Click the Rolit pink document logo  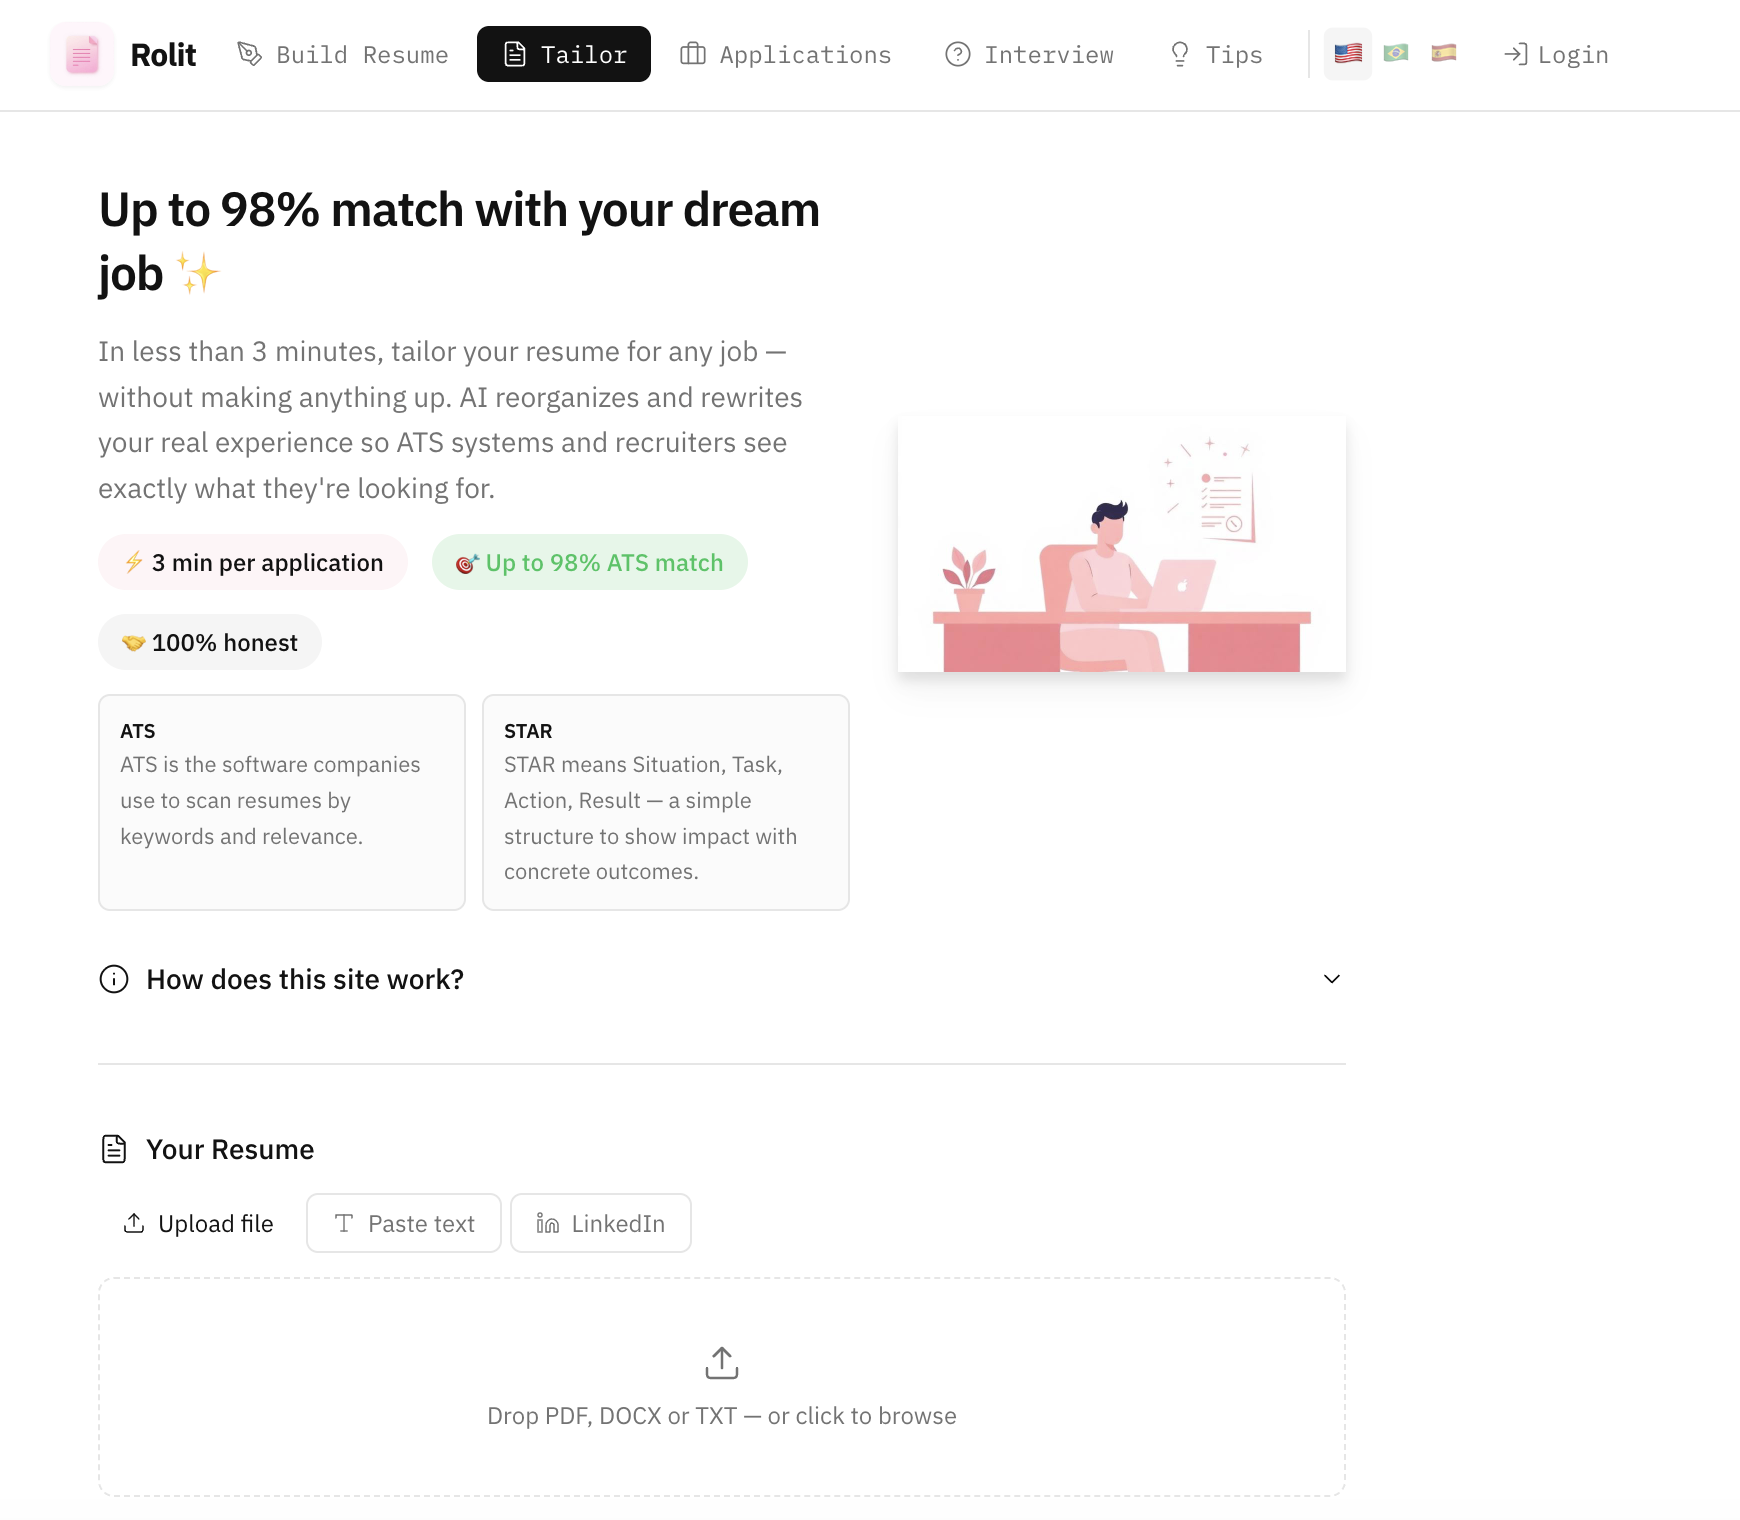[x=82, y=55]
